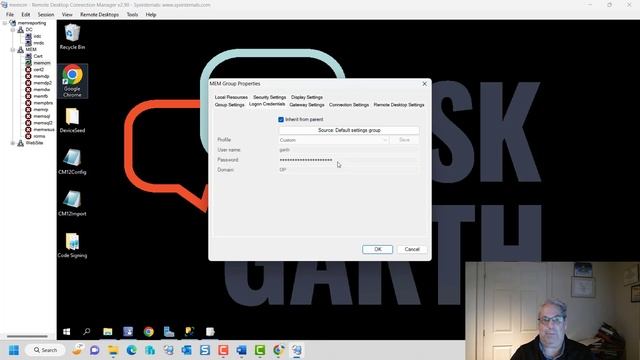The width and height of the screenshot is (640, 360).
Task: Open the Edit menu
Action: point(26,14)
